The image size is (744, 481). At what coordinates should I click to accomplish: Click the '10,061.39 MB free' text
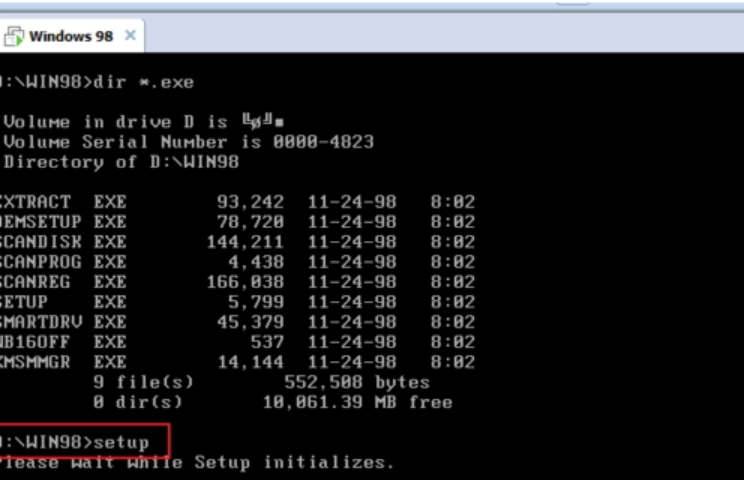pos(358,403)
